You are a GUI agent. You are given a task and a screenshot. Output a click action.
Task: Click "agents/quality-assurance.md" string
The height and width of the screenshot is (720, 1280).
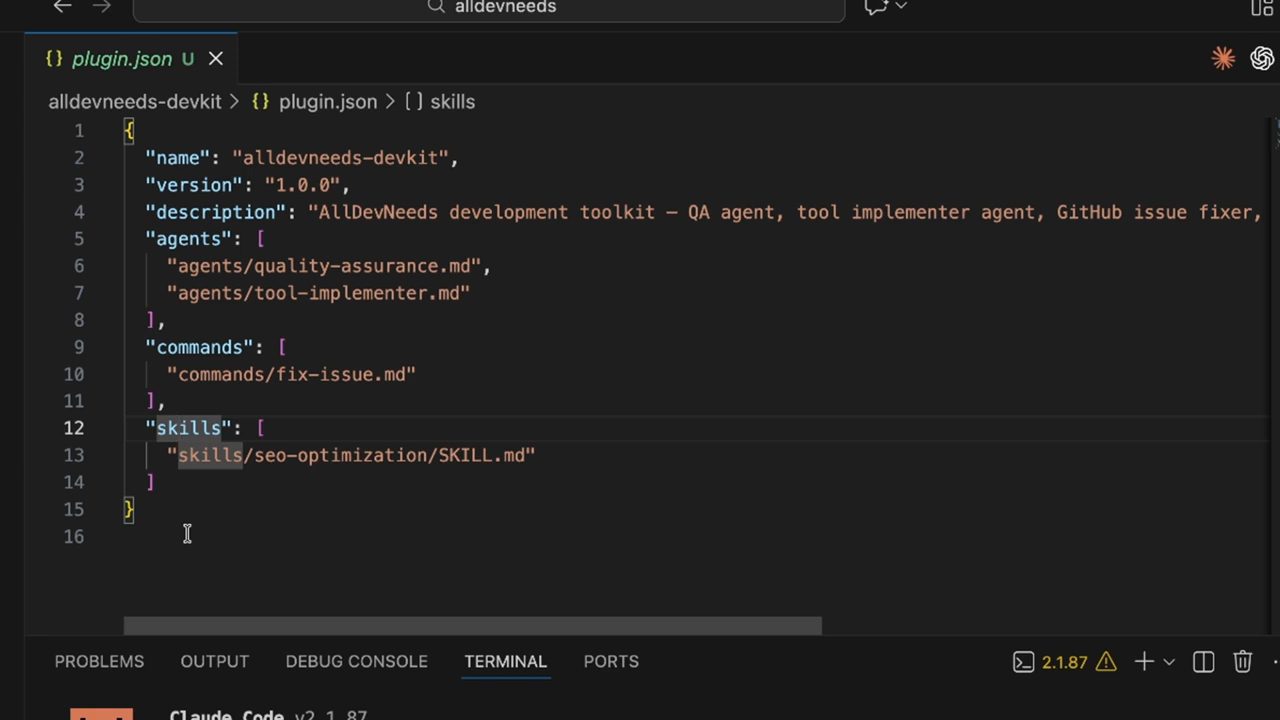coord(324,266)
